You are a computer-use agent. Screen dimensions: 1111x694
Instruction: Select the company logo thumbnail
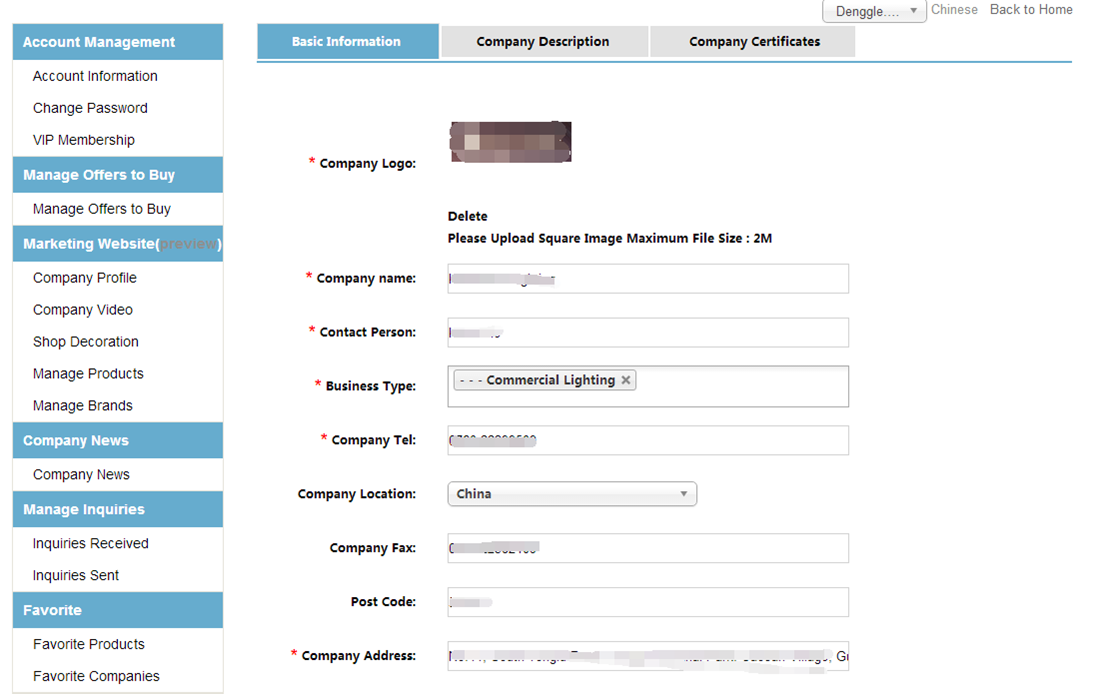[510, 142]
